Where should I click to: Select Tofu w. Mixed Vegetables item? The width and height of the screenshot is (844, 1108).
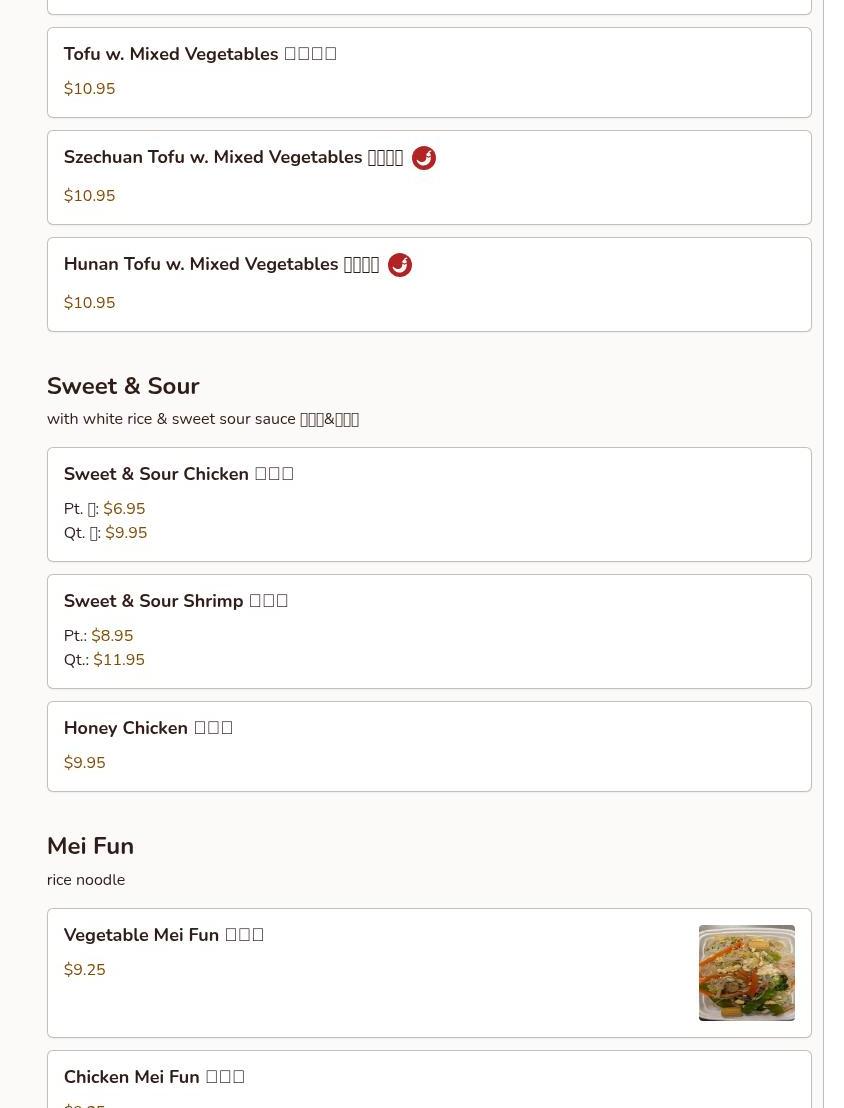click(x=429, y=73)
